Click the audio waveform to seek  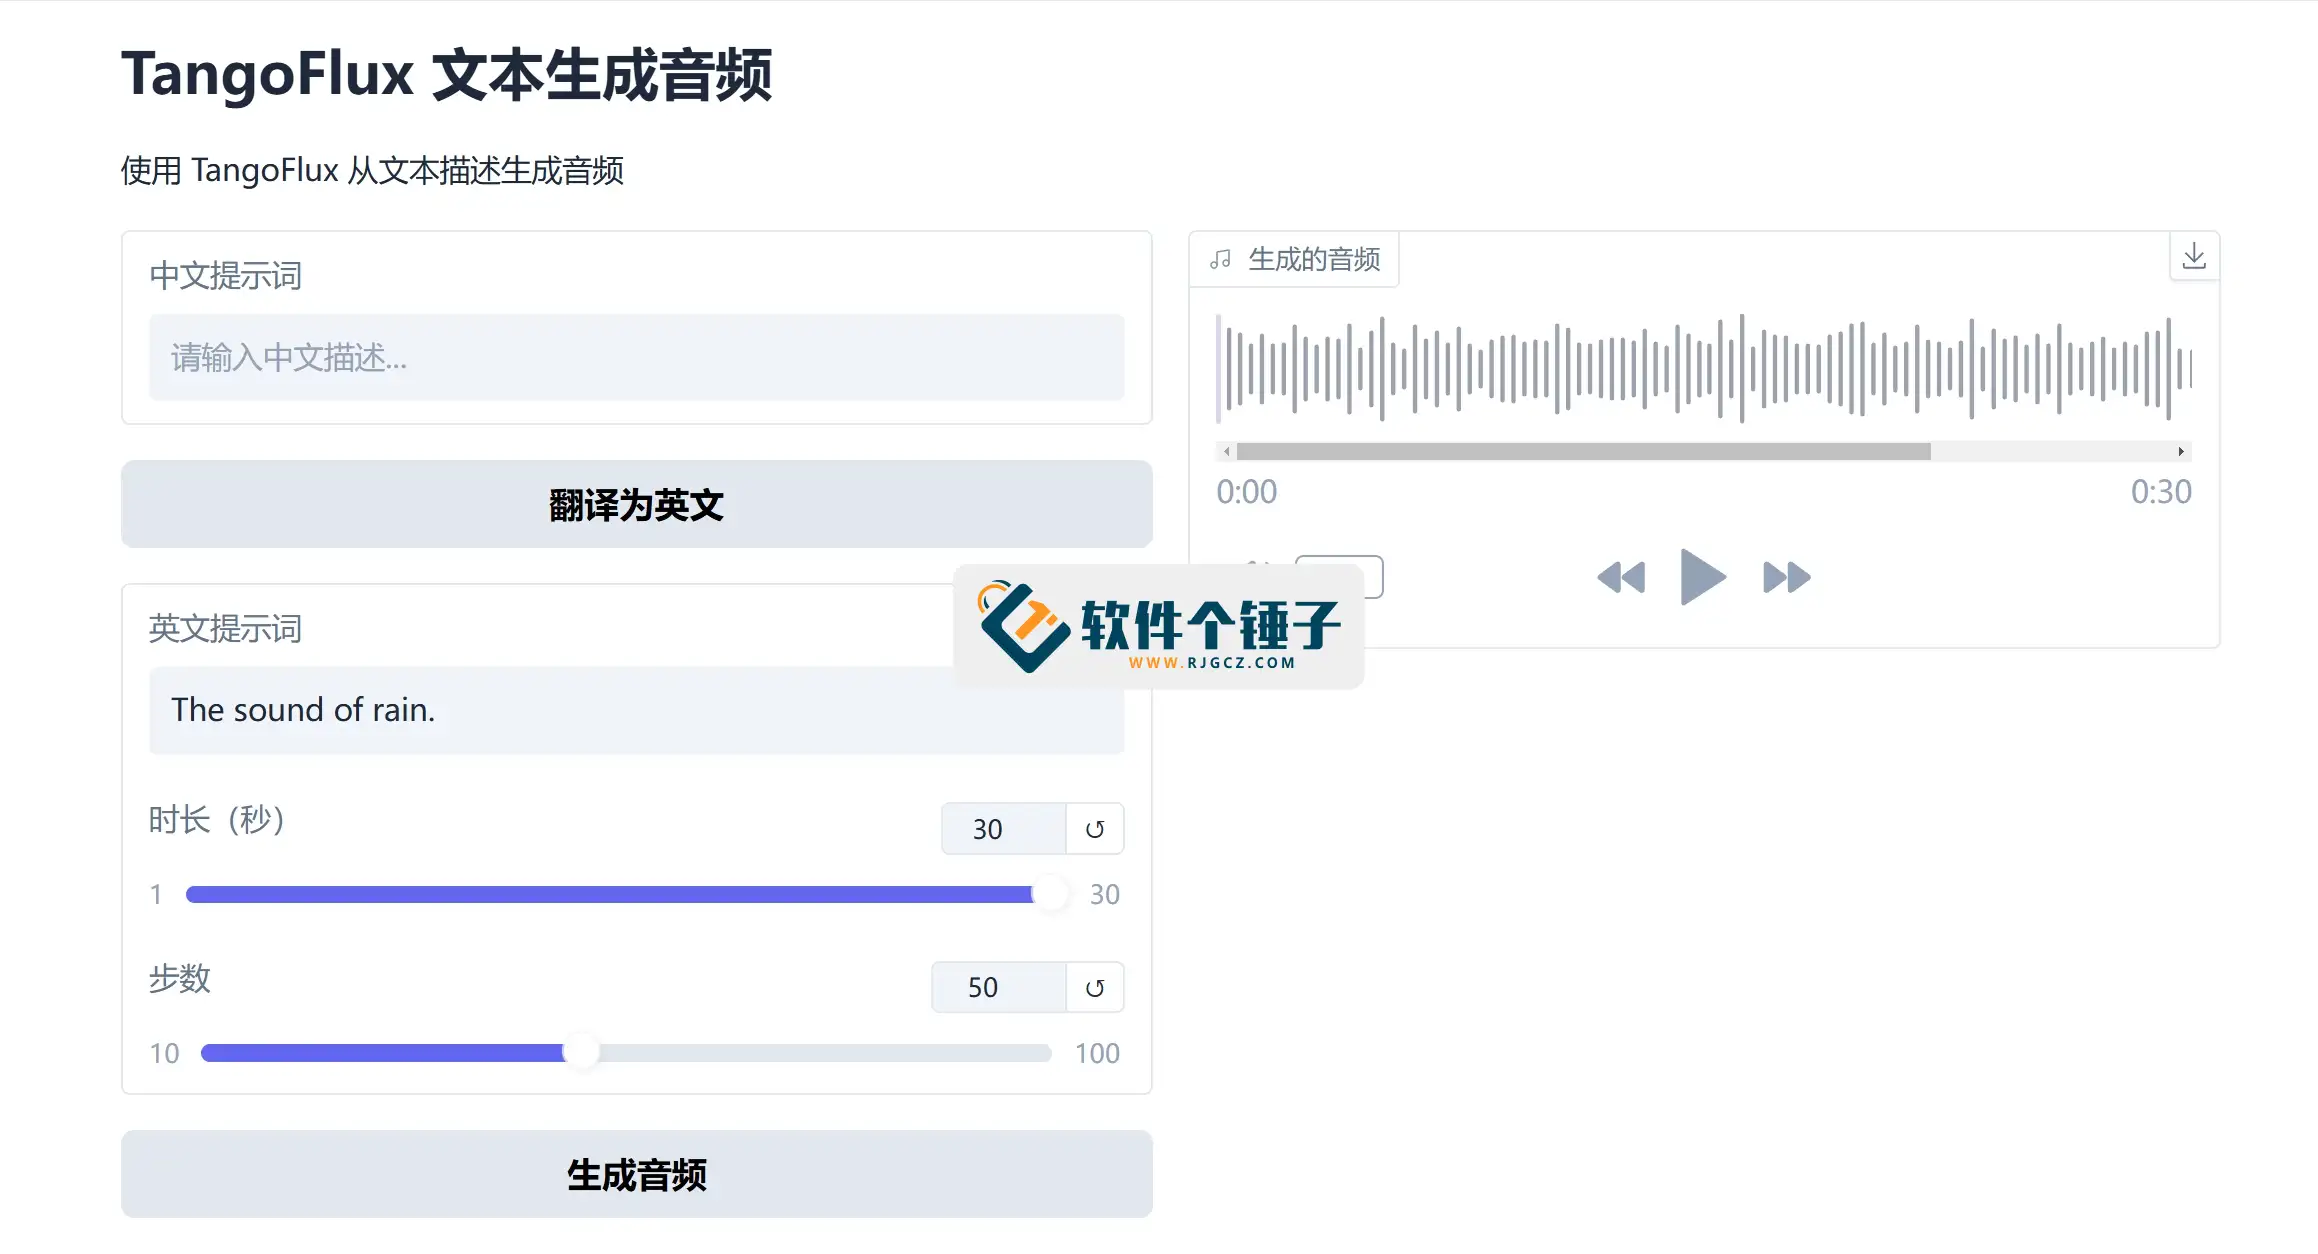(1704, 368)
